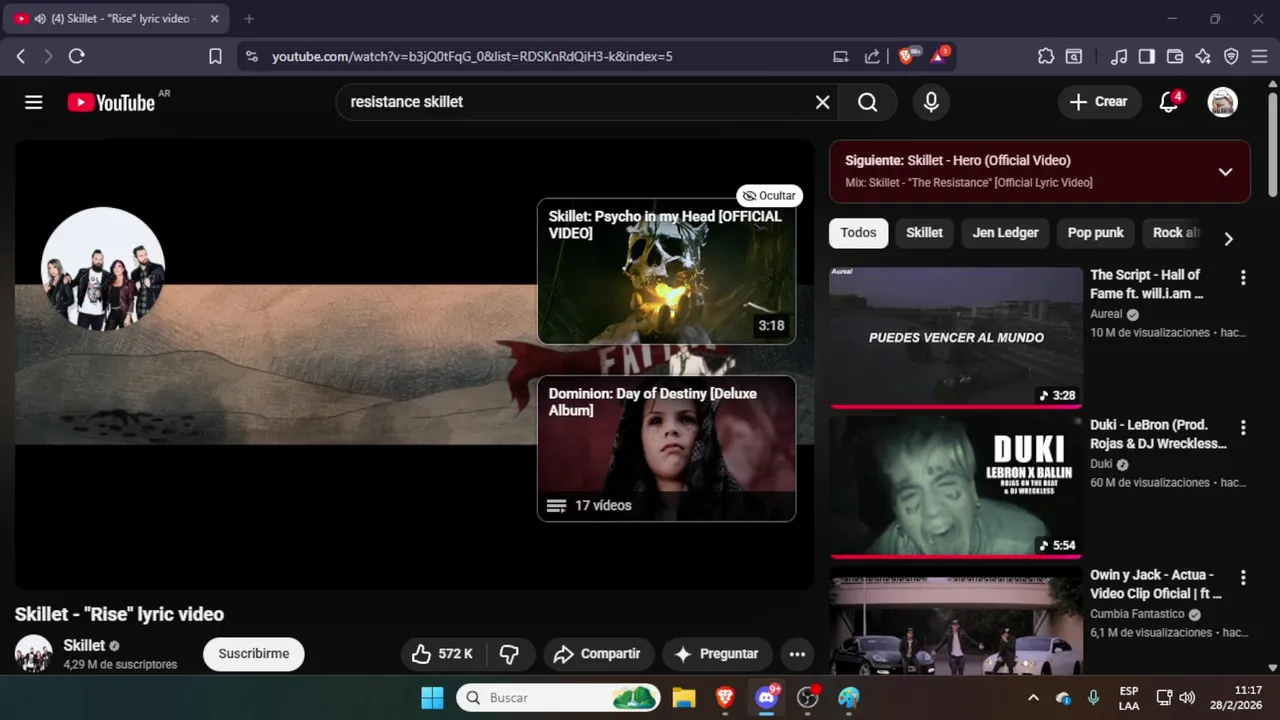Go to the YouTube home logo
The height and width of the screenshot is (720, 1280).
click(x=112, y=102)
